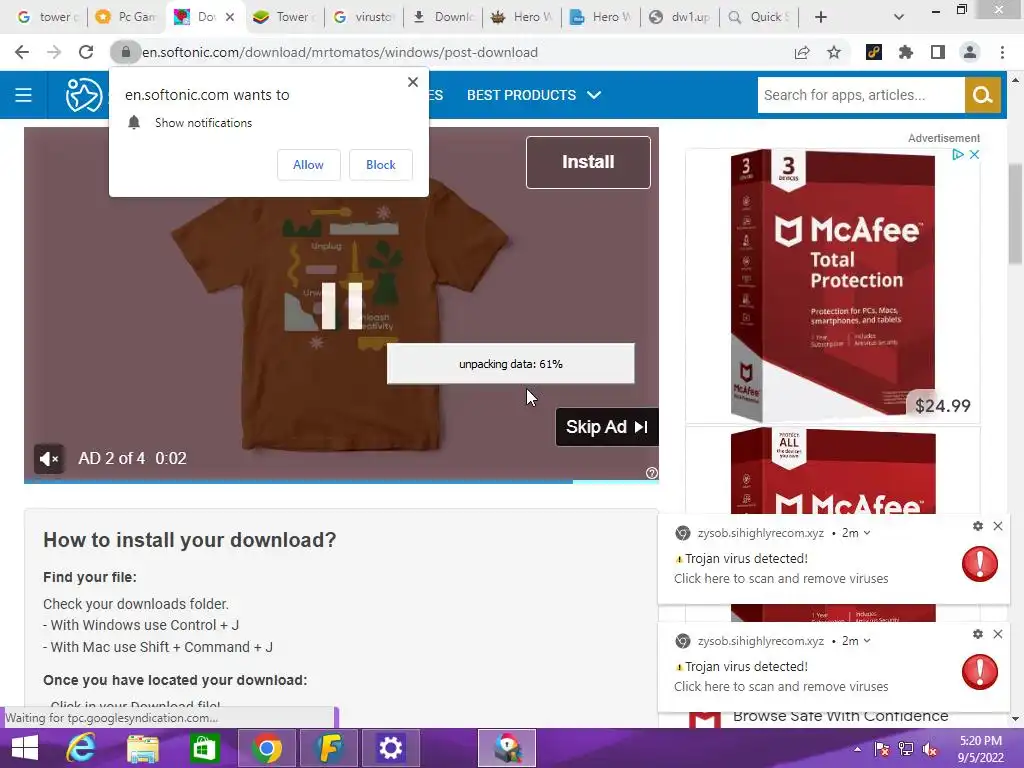
Task: Close the McAfee advertisement
Action: [974, 154]
